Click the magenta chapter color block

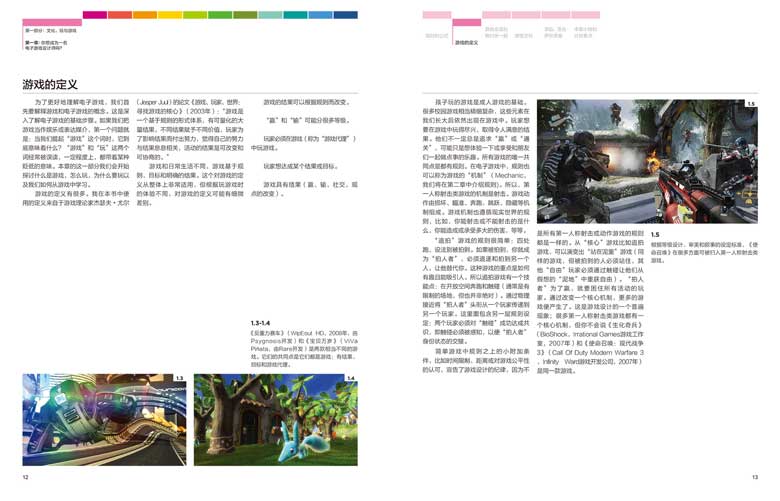point(95,15)
